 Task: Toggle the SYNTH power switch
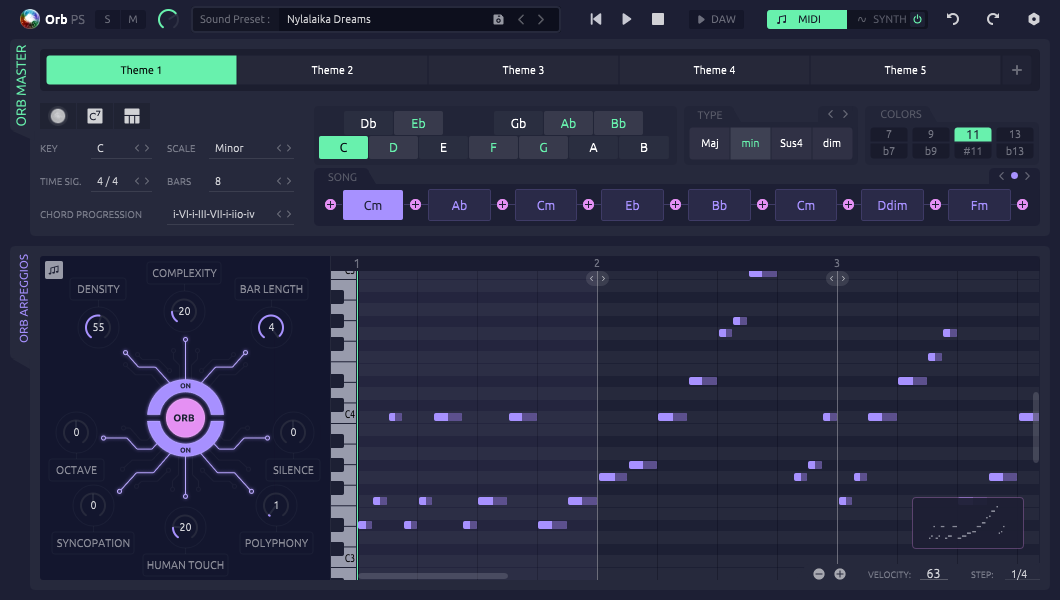917,19
